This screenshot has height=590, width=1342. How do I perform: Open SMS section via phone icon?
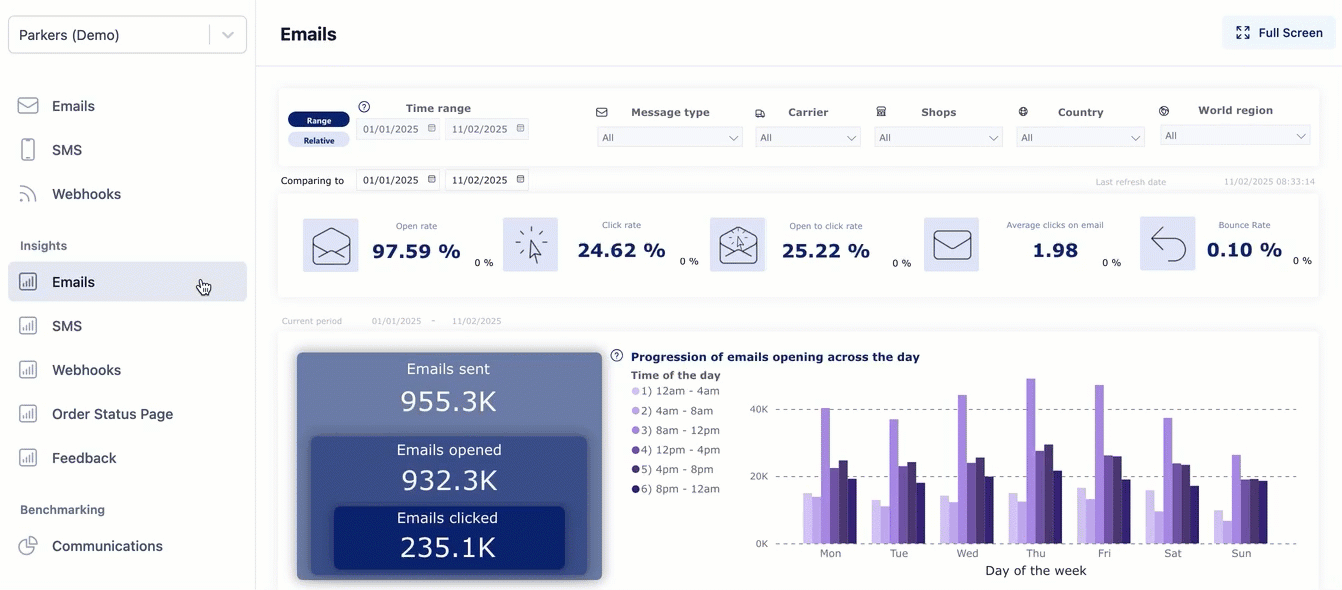[x=28, y=149]
